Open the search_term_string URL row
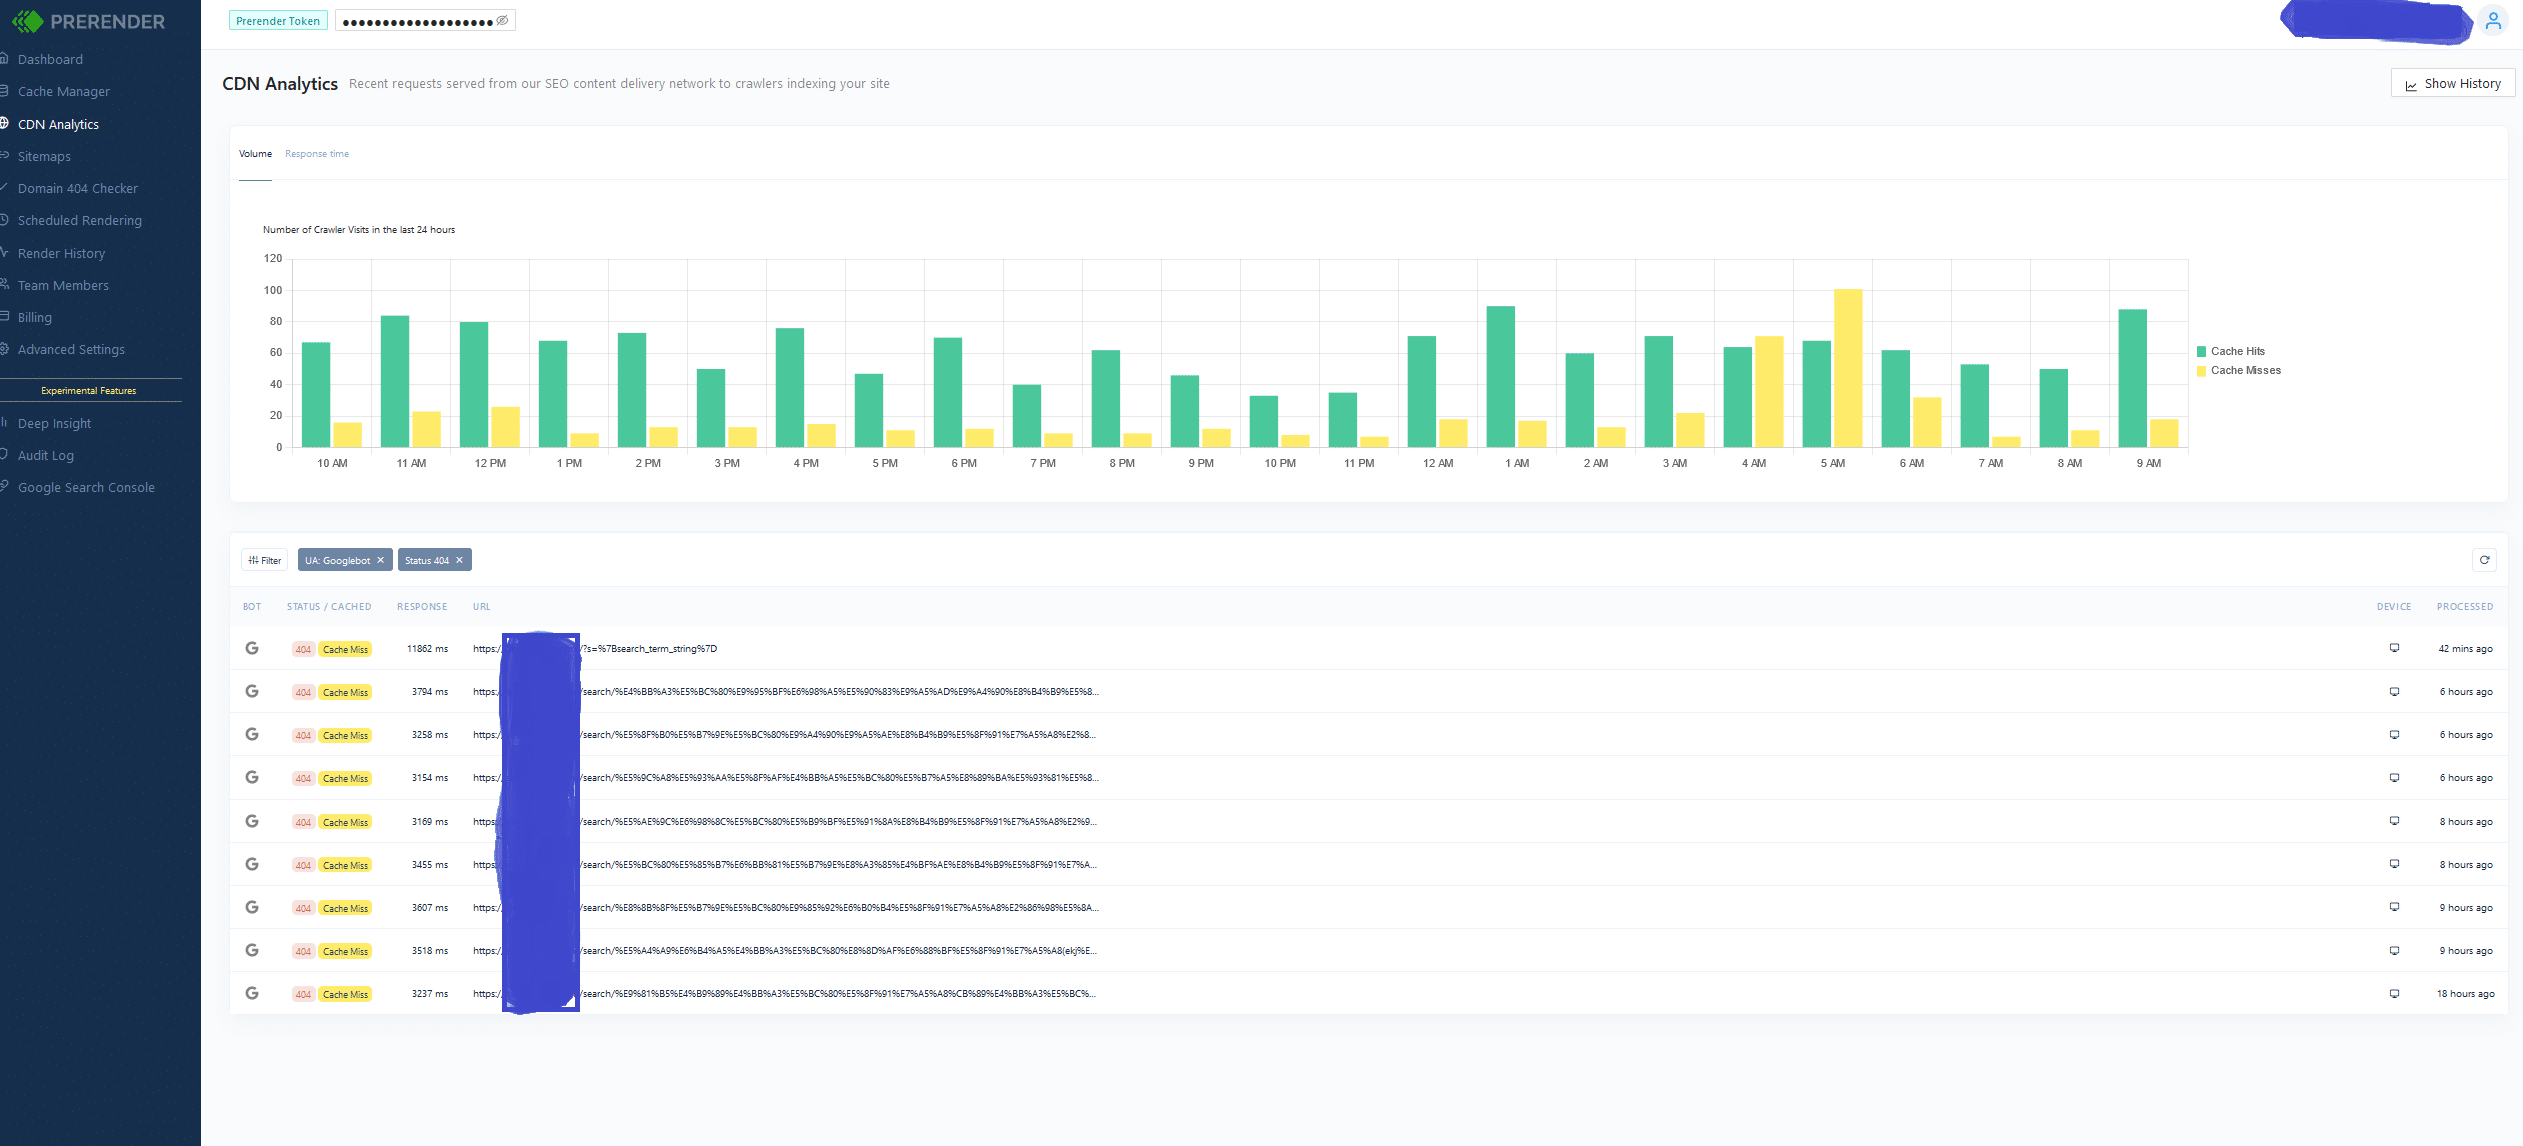2523x1146 pixels. click(1368, 648)
